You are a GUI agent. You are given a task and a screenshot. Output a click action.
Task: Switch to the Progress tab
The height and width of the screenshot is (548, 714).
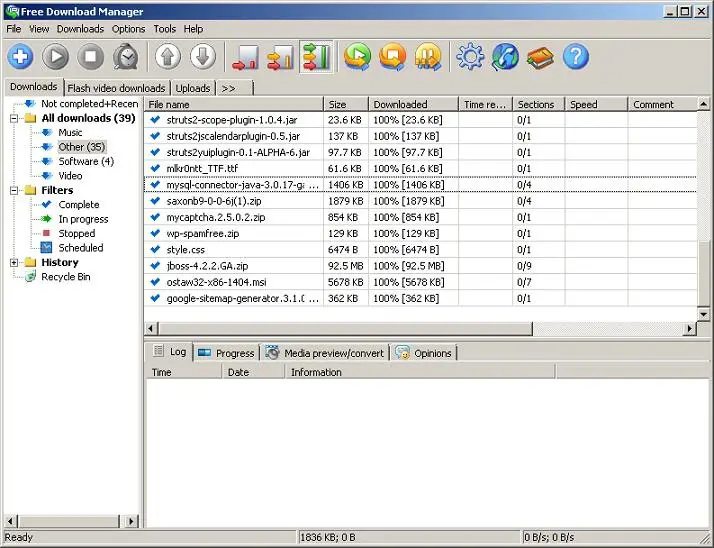tap(226, 353)
